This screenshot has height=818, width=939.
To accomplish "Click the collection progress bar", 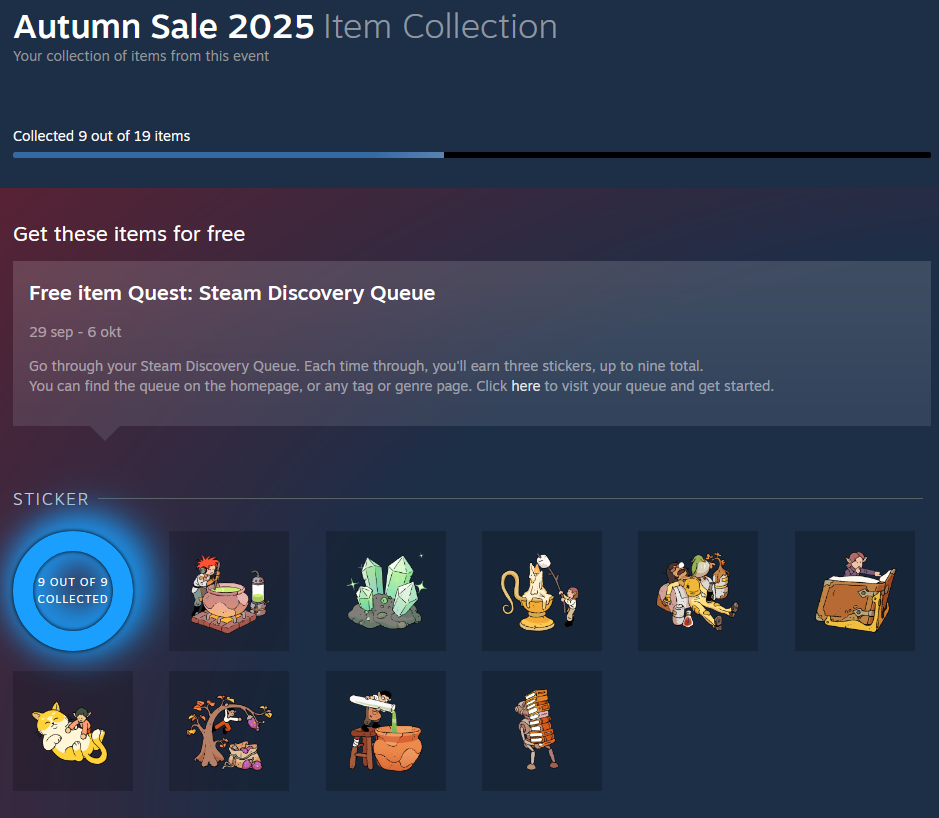I will point(471,155).
